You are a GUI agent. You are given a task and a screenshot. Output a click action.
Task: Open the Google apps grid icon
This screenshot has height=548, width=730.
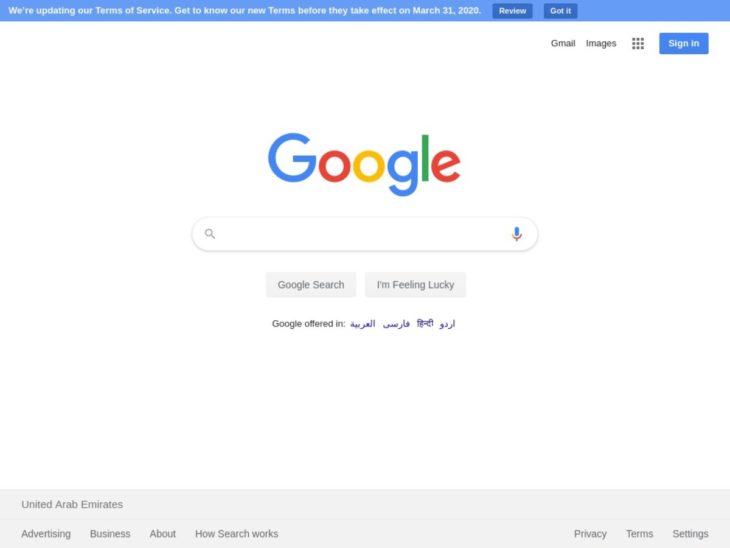638,43
